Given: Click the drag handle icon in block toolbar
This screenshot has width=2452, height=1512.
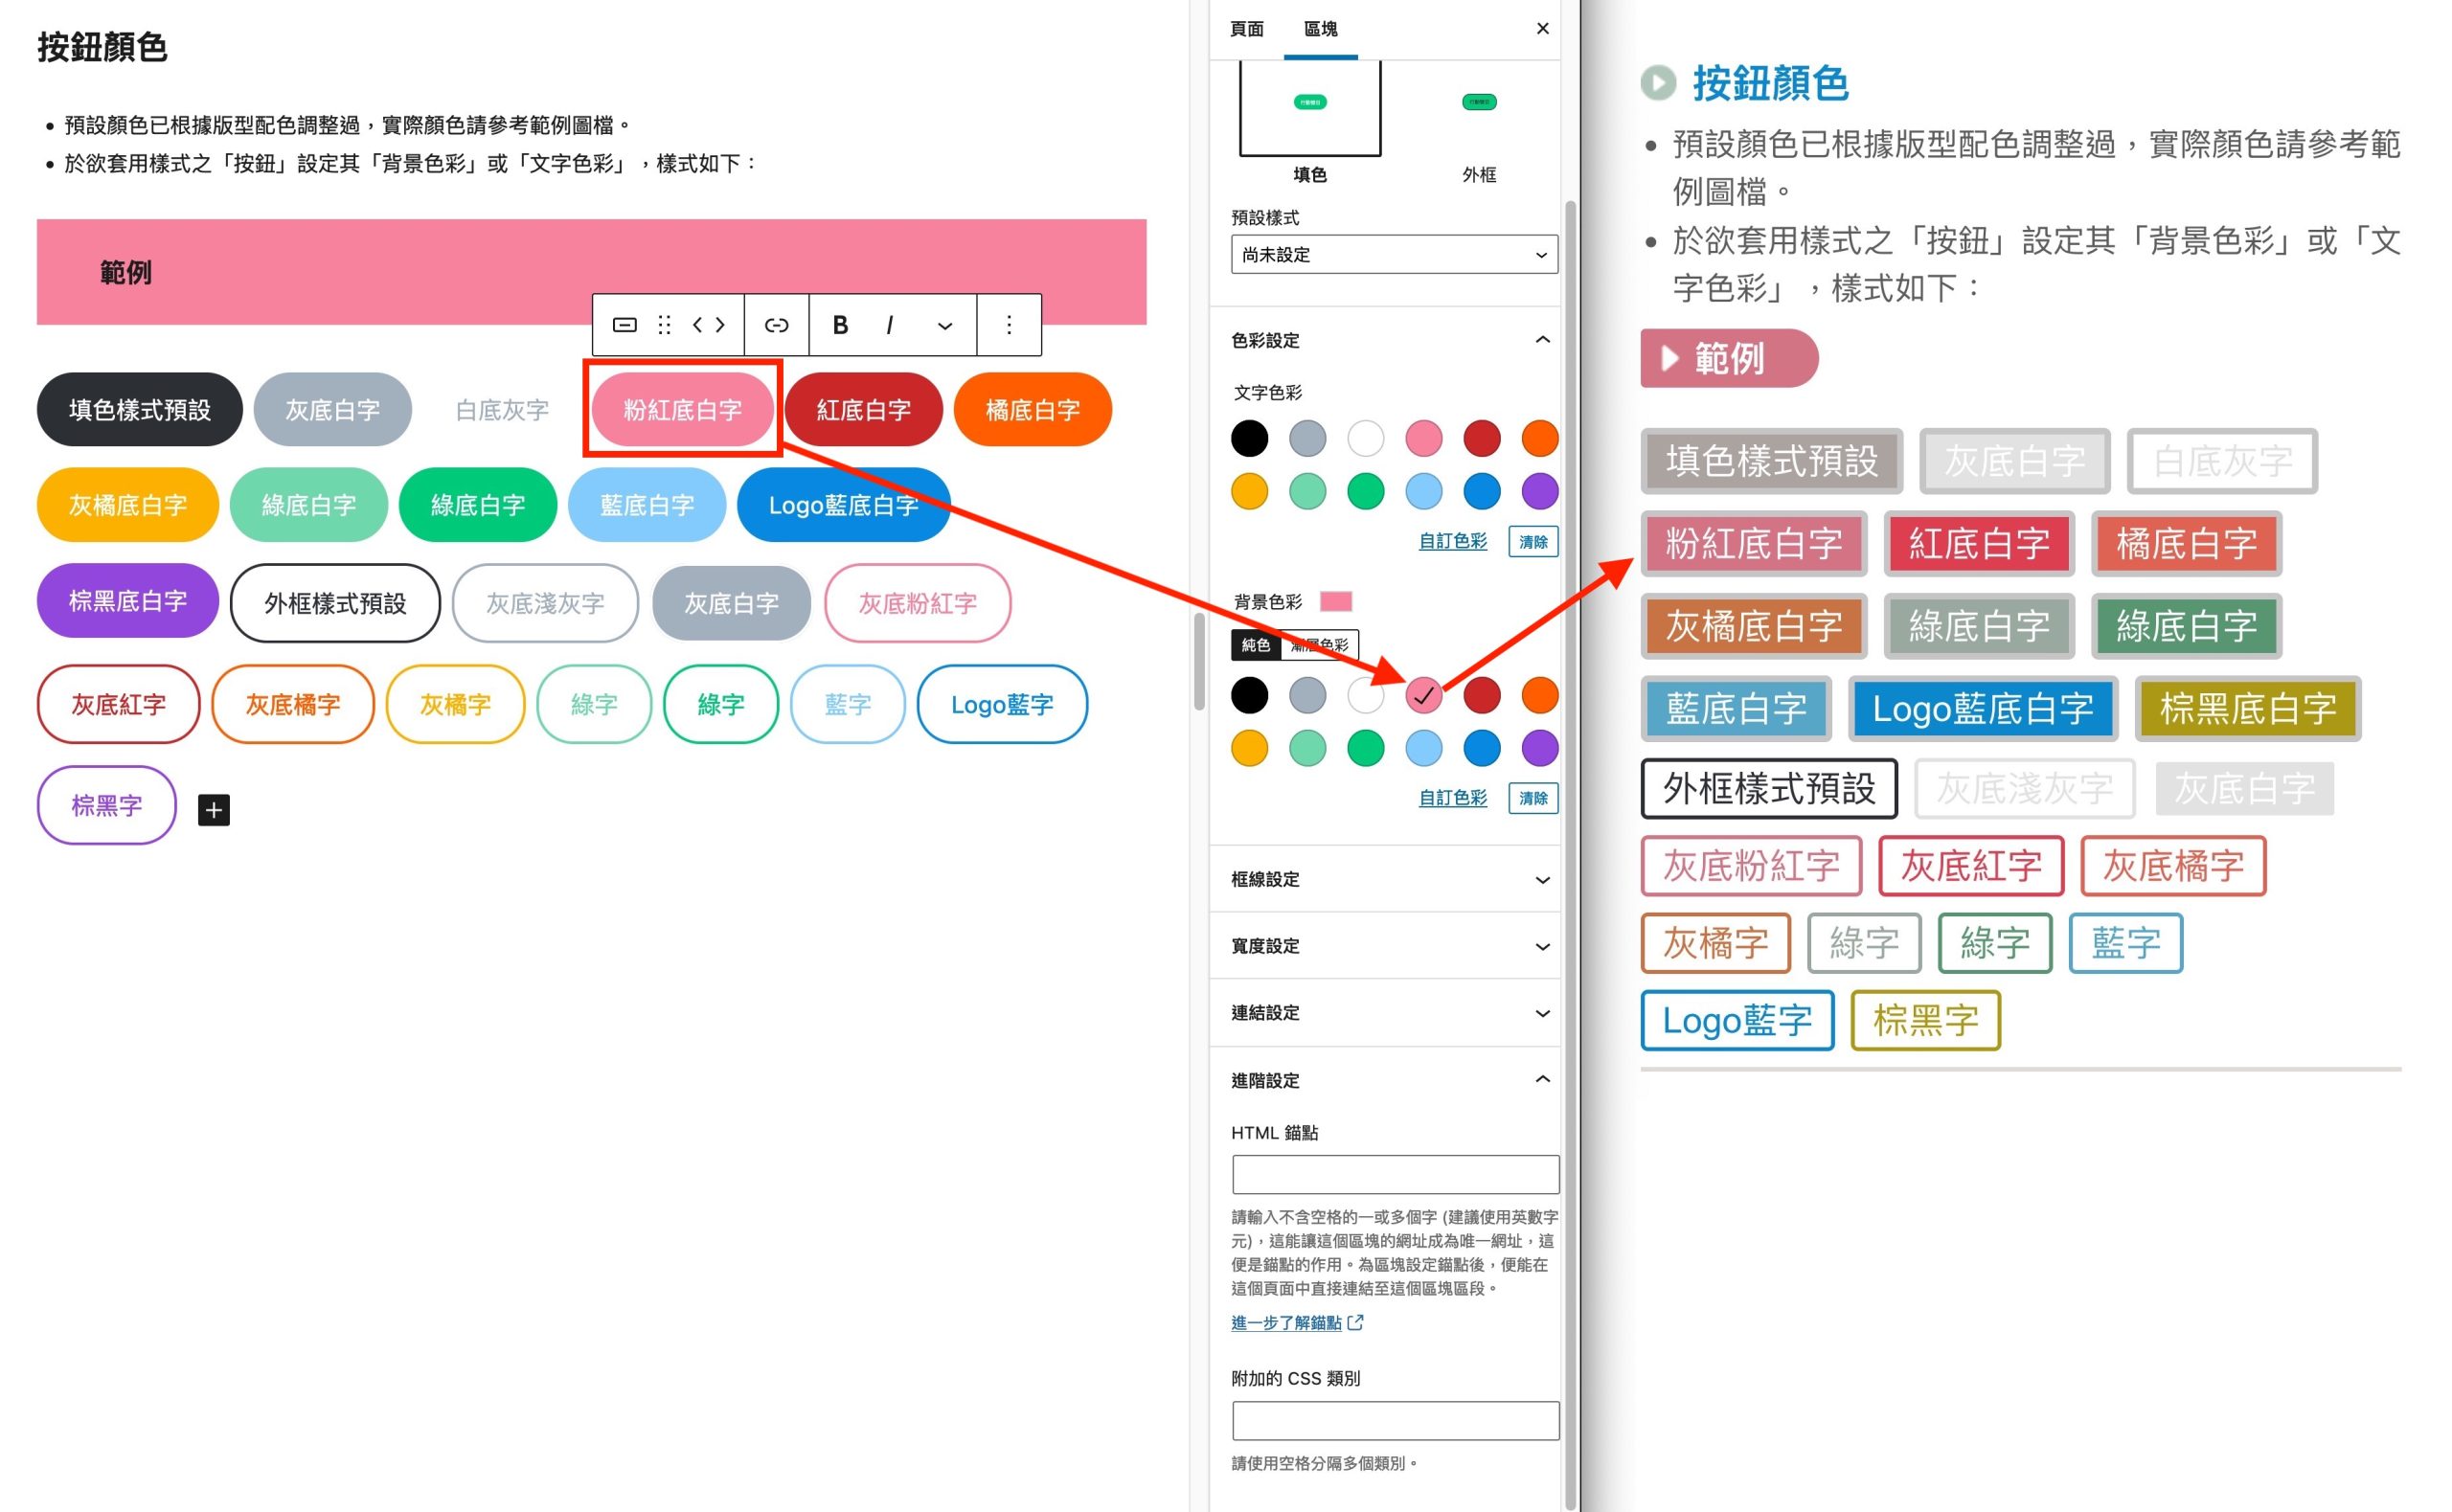Looking at the screenshot, I should click(x=664, y=325).
